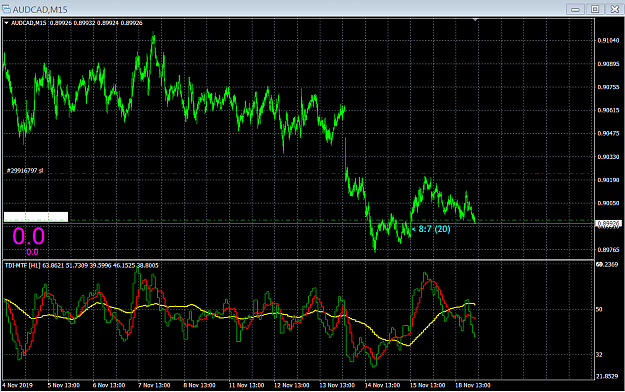Click the 15 Nov 13:00 time label

point(428,385)
